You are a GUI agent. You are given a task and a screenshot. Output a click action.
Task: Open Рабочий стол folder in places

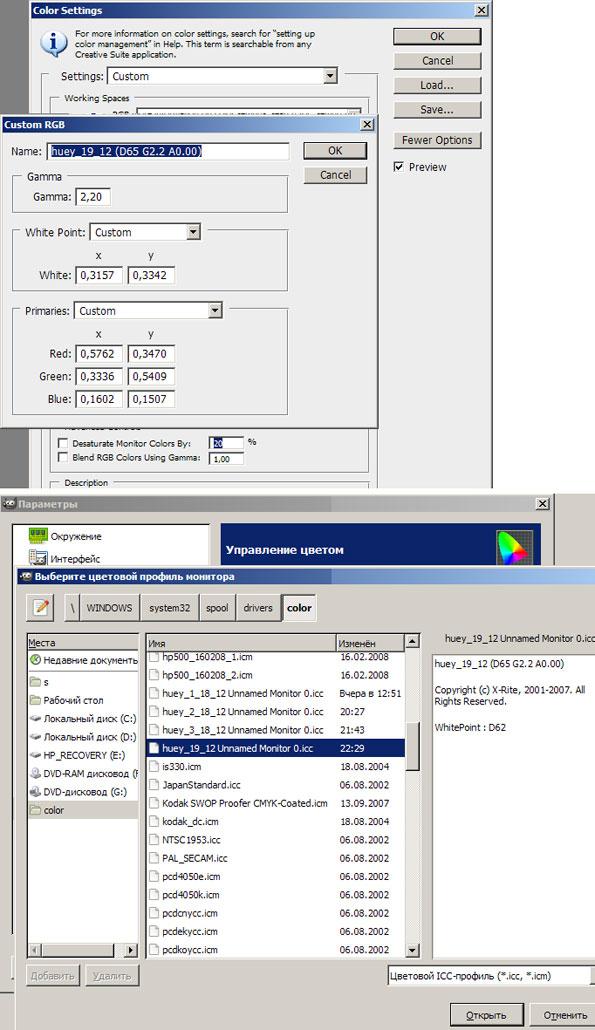pyautogui.click(x=83, y=700)
